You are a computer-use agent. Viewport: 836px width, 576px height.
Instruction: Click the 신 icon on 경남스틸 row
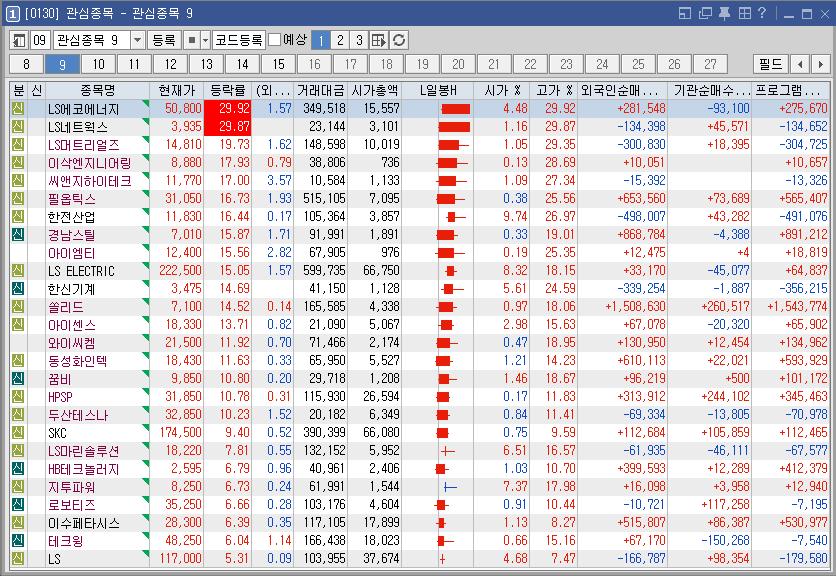18,235
